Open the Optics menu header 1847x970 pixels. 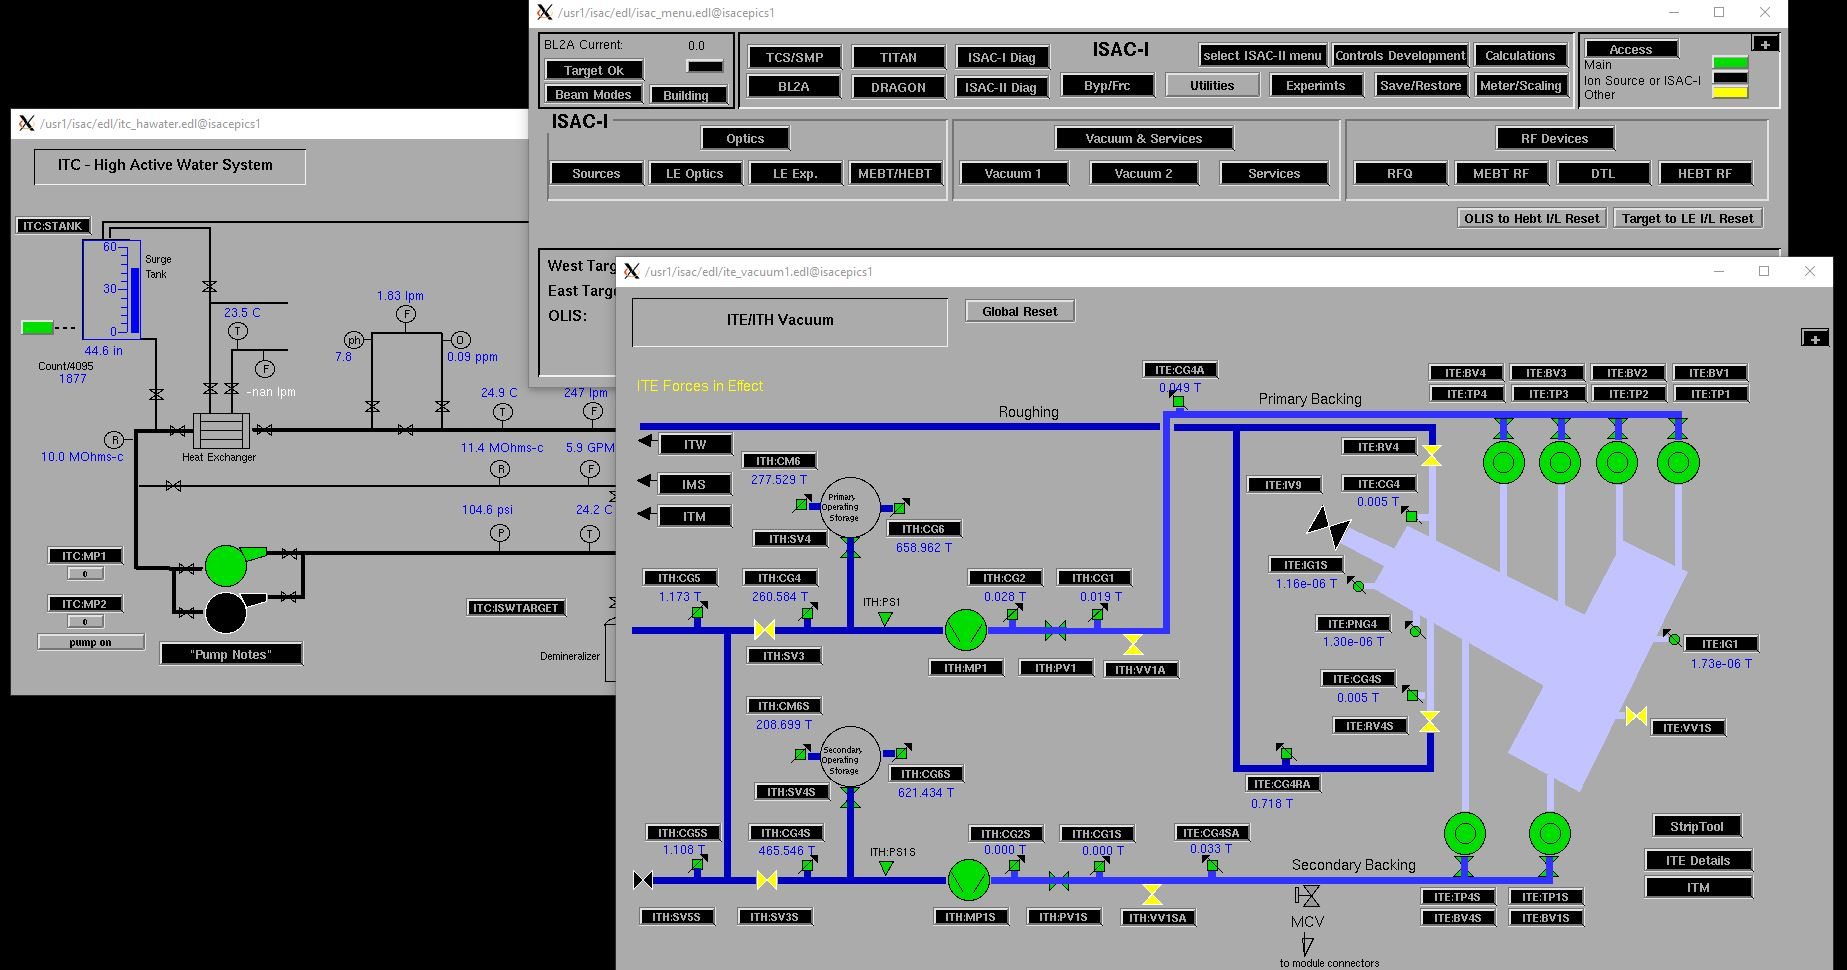click(x=745, y=138)
